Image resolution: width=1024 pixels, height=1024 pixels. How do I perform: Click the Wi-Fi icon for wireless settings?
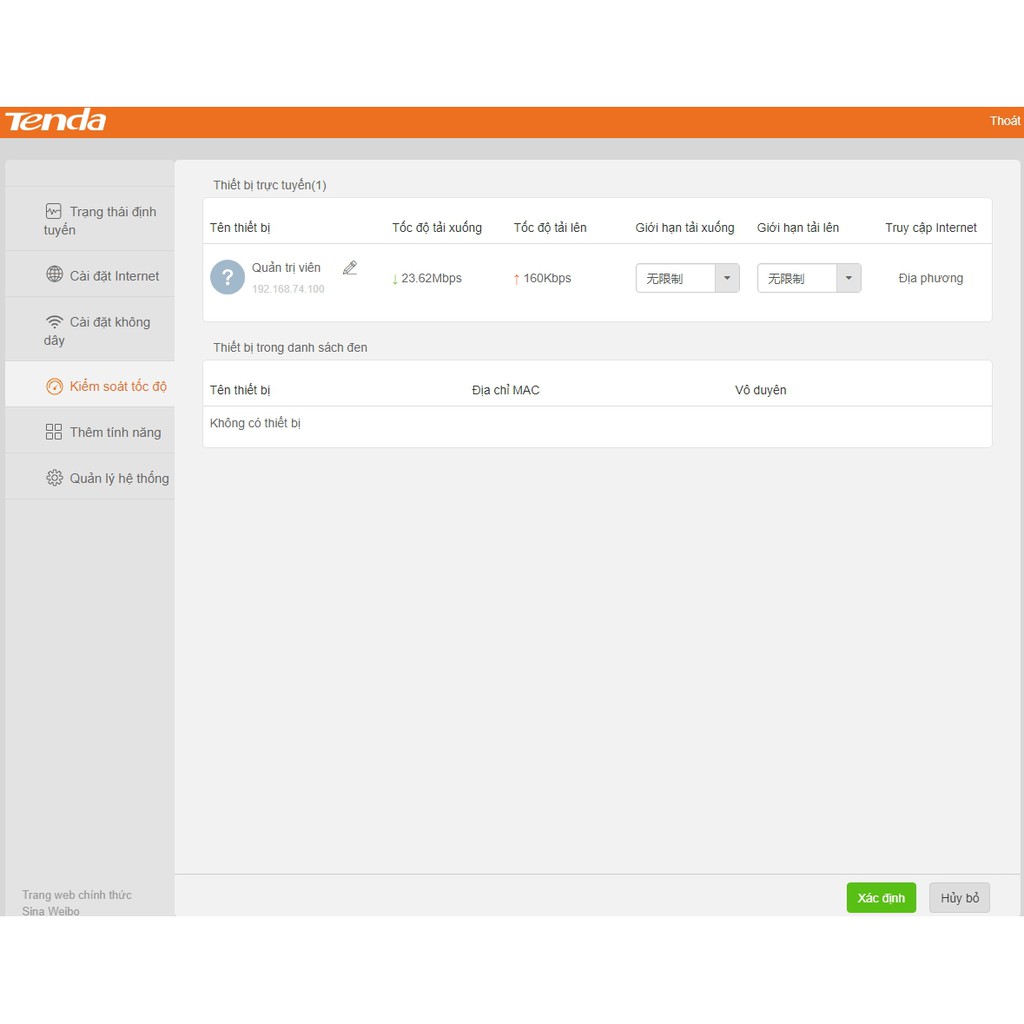tap(55, 322)
